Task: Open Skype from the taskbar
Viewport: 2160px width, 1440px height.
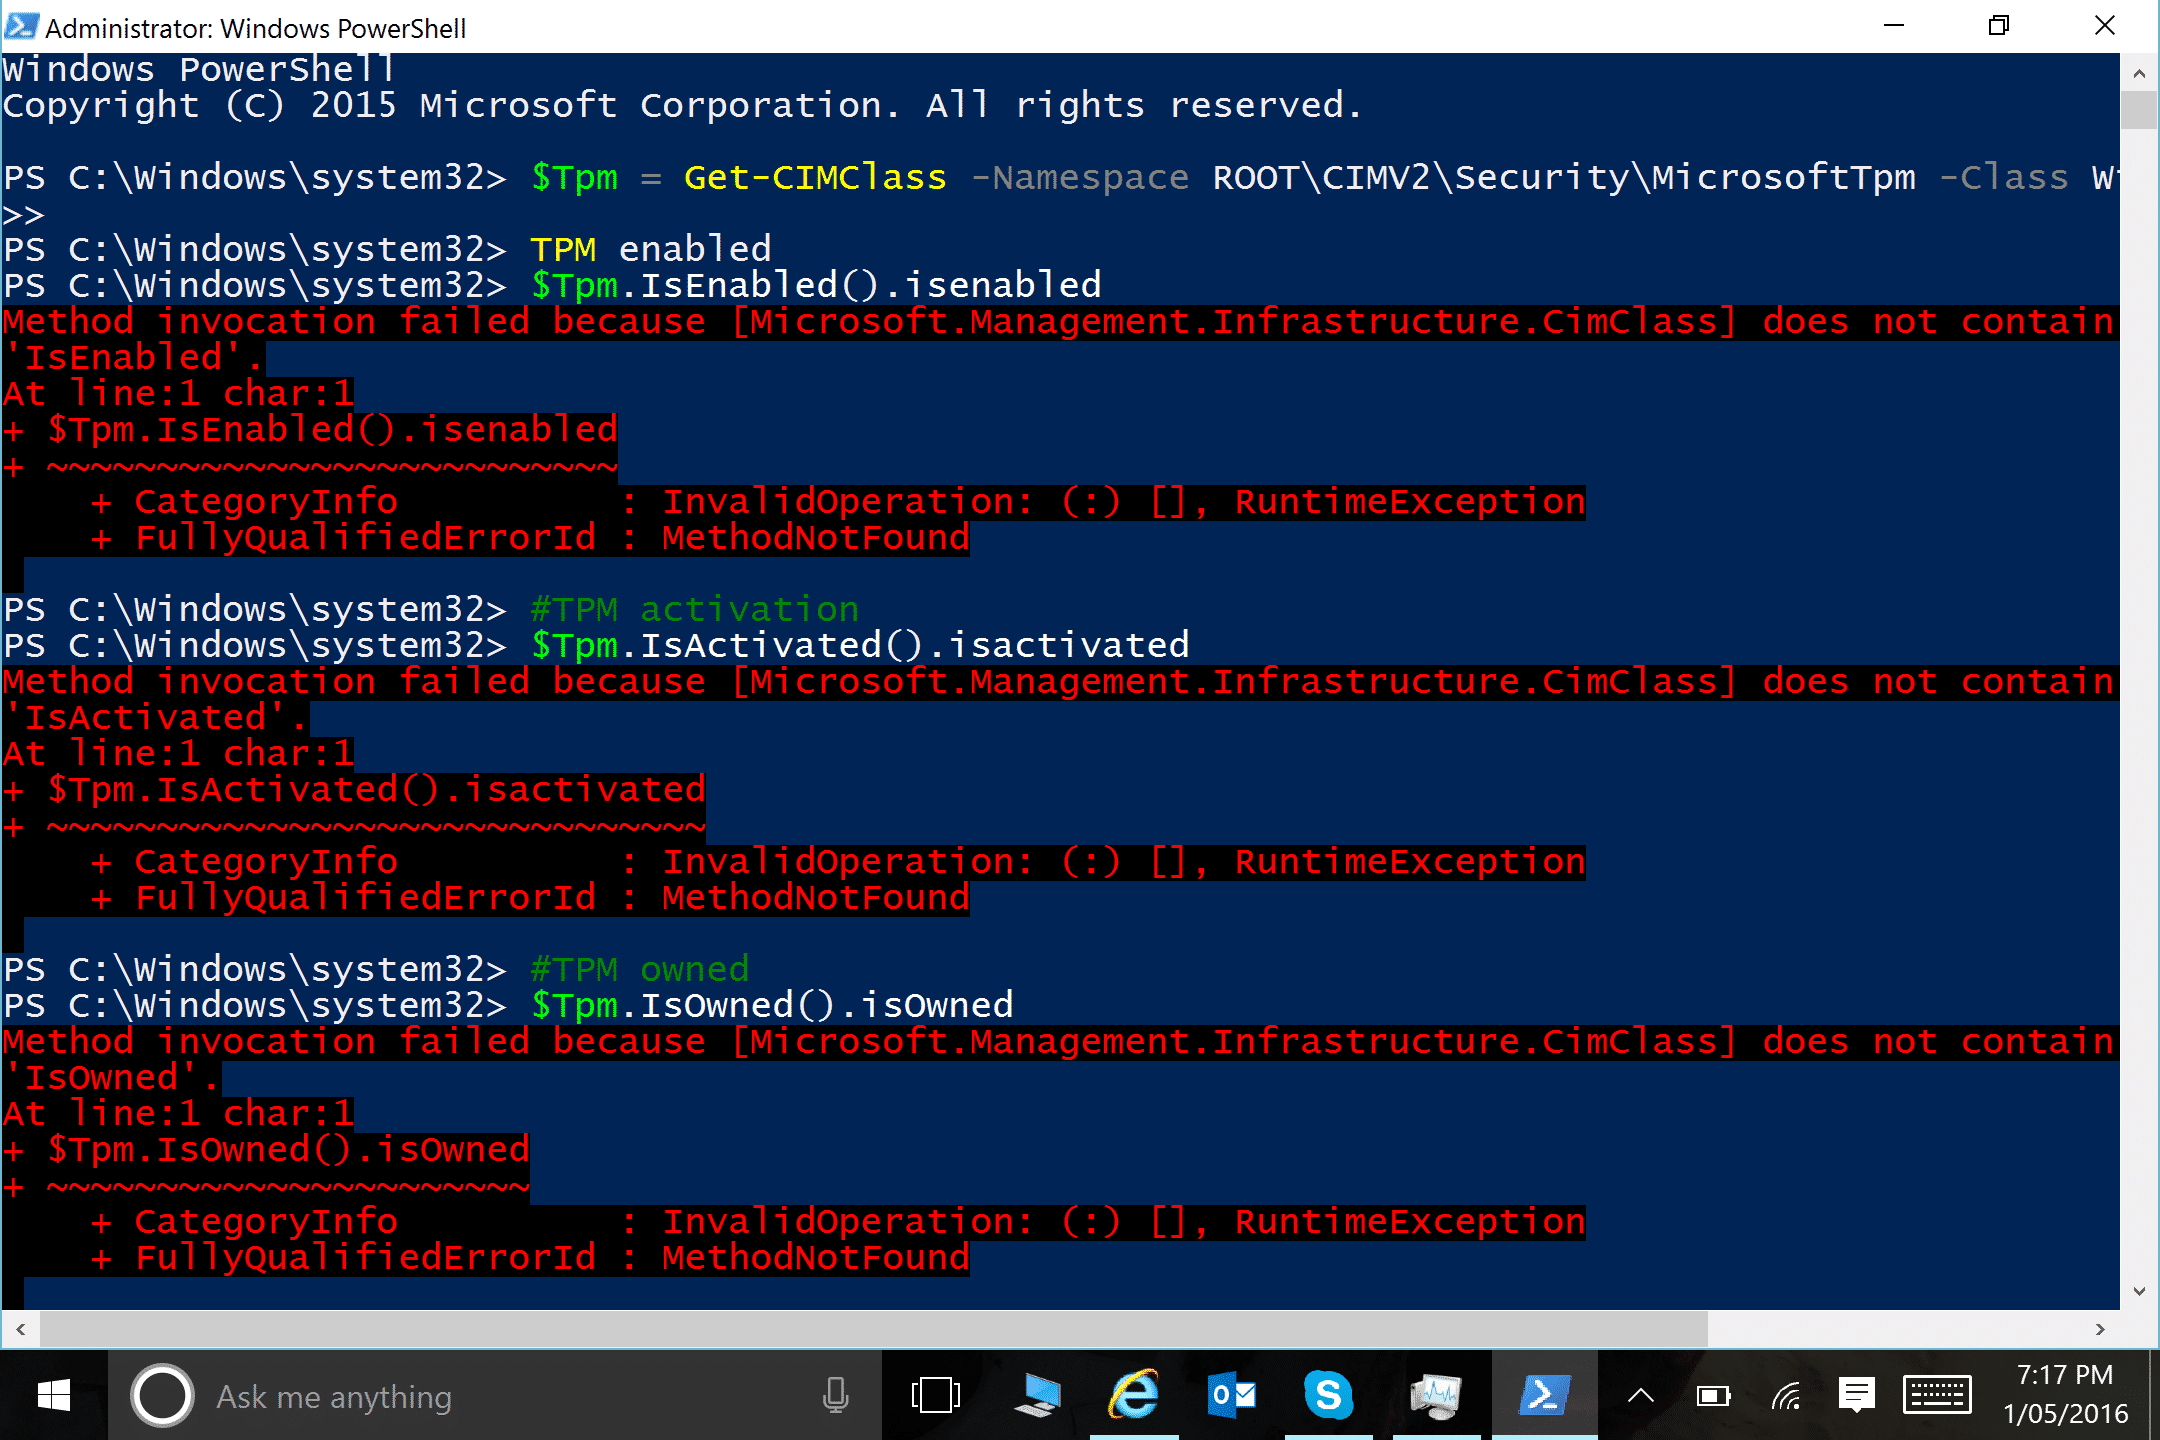Action: tap(1329, 1396)
